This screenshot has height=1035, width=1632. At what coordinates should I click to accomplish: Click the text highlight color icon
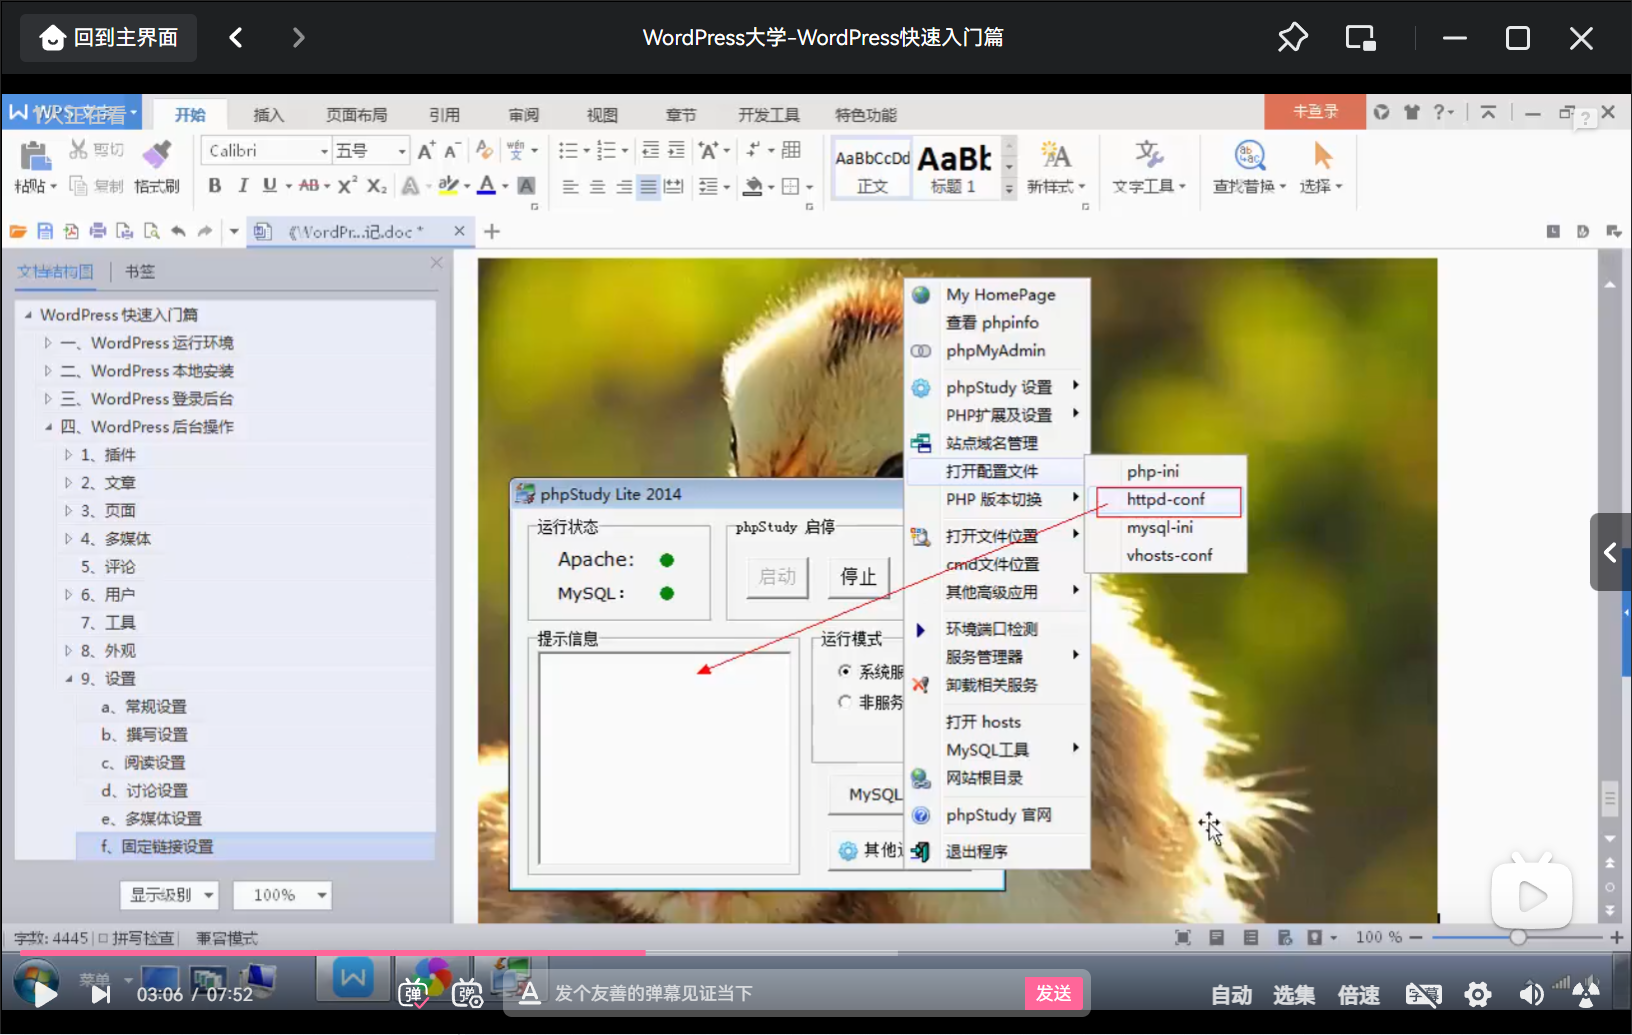tap(448, 186)
